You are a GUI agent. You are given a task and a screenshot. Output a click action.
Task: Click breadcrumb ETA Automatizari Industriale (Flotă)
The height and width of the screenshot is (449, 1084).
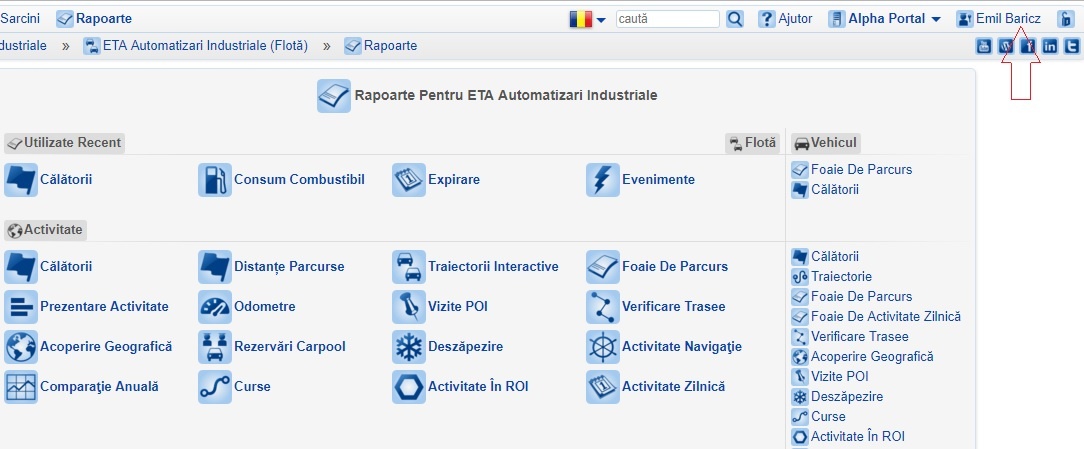tap(196, 46)
